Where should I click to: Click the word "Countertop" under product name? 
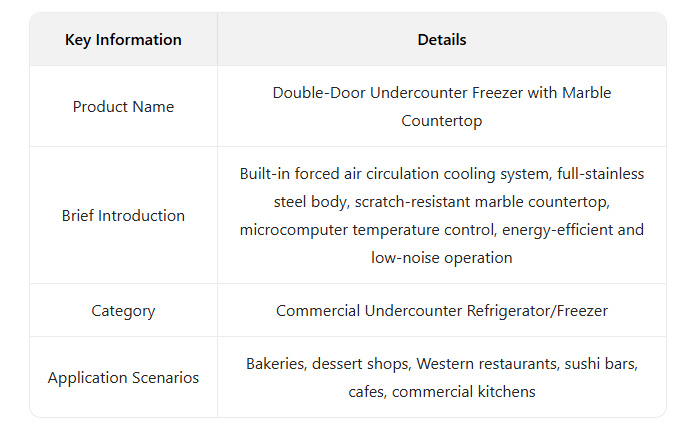441,121
